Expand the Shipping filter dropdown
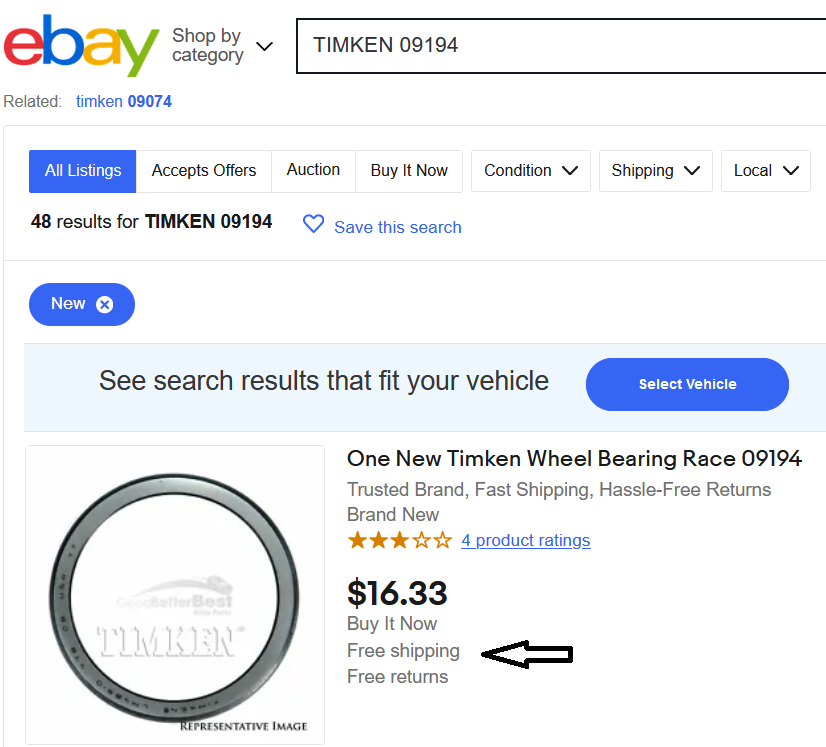 pyautogui.click(x=655, y=171)
